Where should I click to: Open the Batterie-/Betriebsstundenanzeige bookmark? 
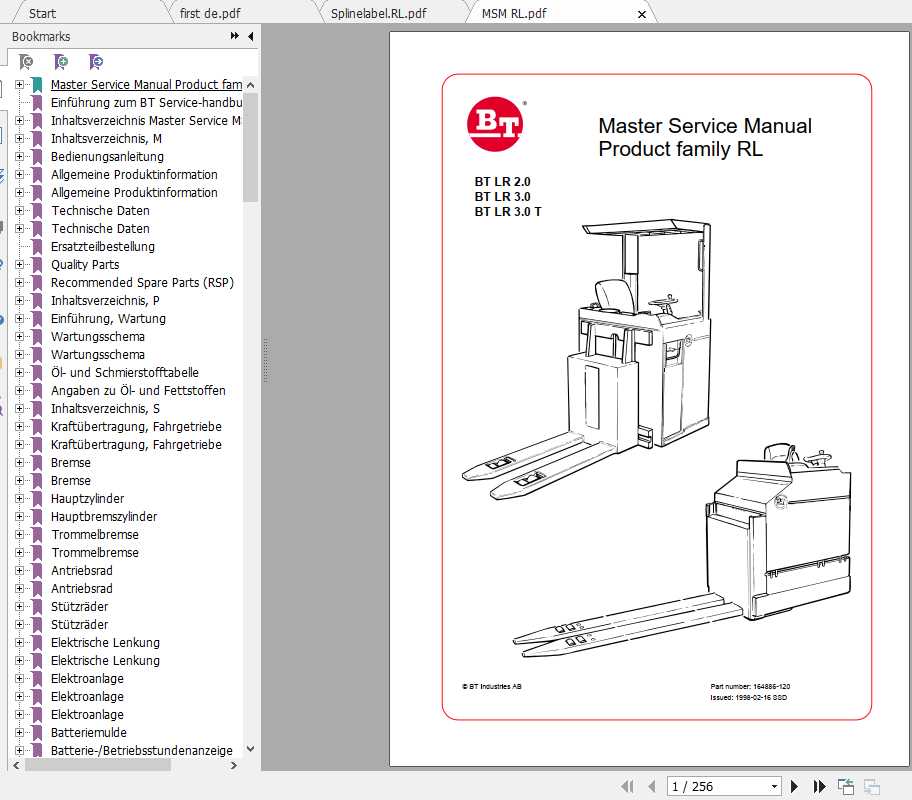pyautogui.click(x=142, y=751)
